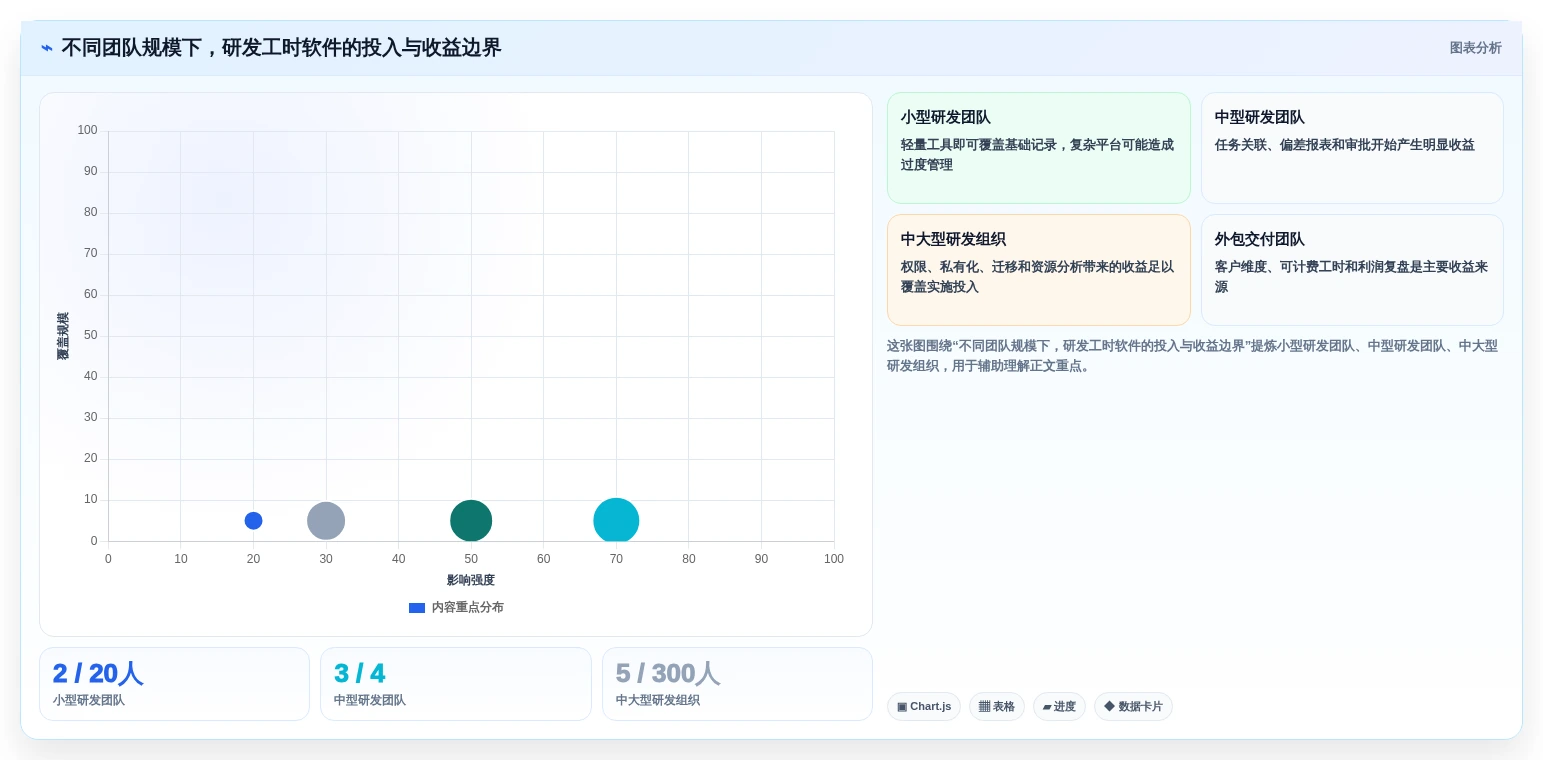Click the 覆盖规模 y-axis title
Image resolution: width=1543 pixels, height=760 pixels.
(x=63, y=336)
